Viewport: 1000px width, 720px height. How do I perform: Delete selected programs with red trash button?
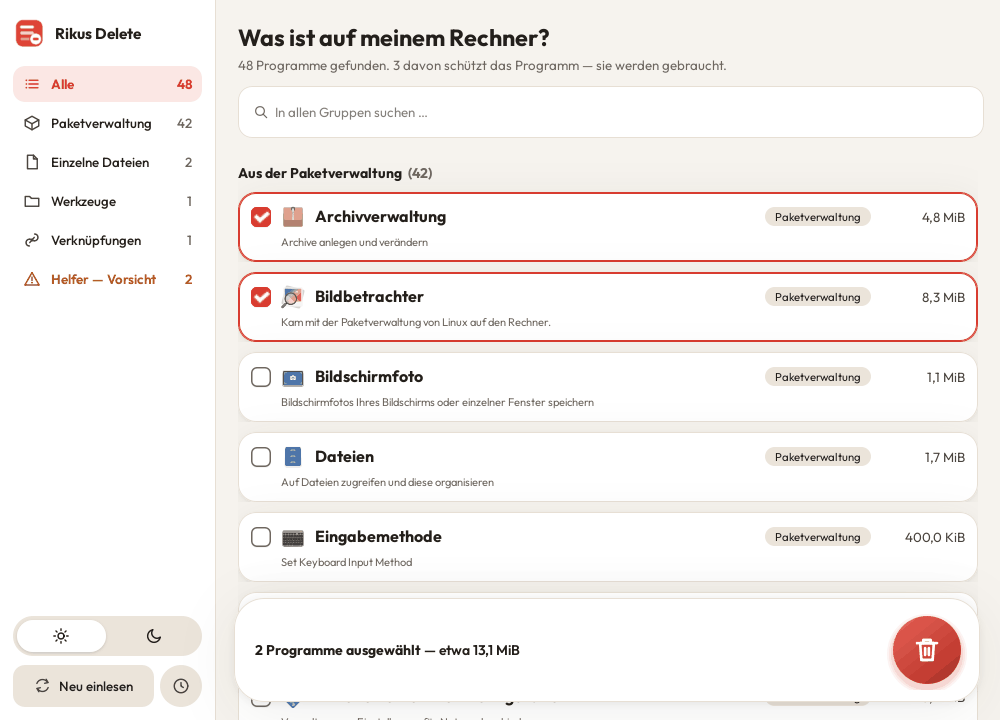(927, 650)
